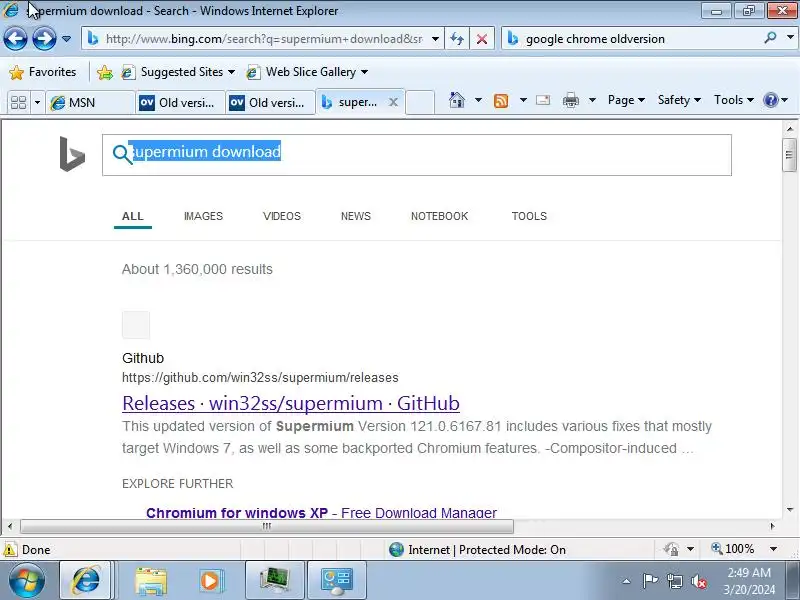Click the vertical scrollbar down arrow
The height and width of the screenshot is (600, 800).
coord(790,509)
